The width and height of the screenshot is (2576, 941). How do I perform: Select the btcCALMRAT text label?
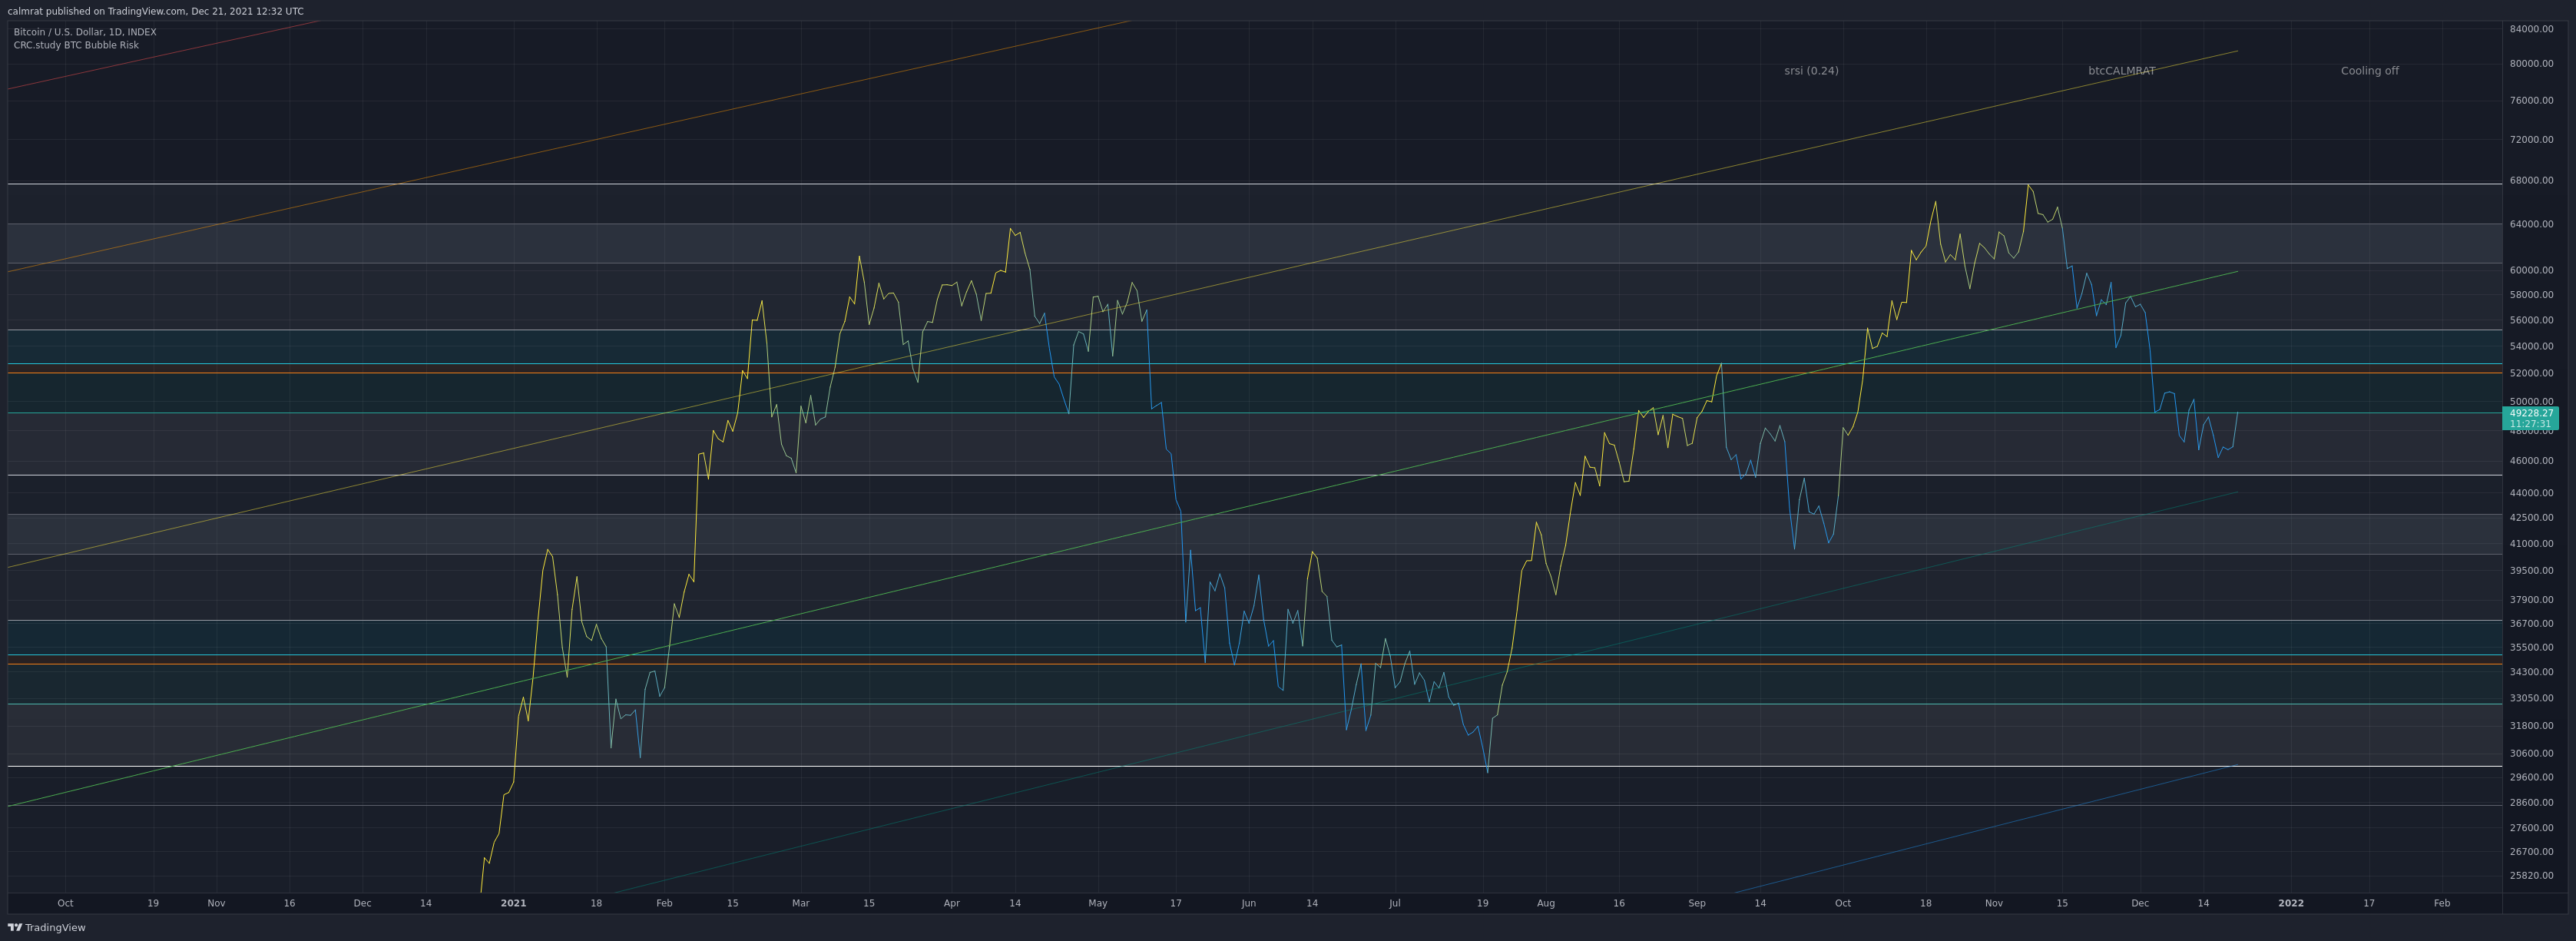(2121, 71)
